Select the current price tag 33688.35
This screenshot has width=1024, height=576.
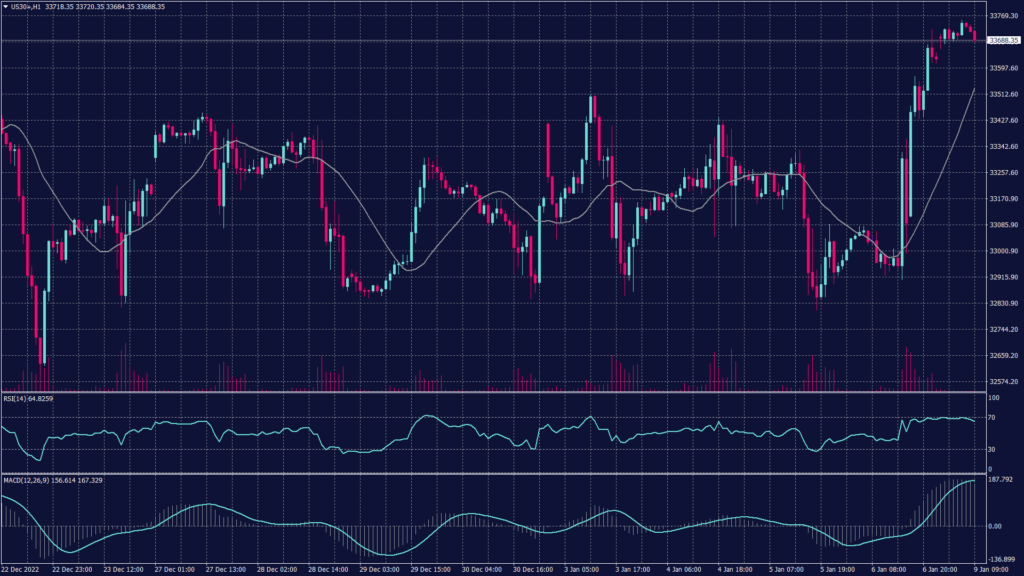1002,41
